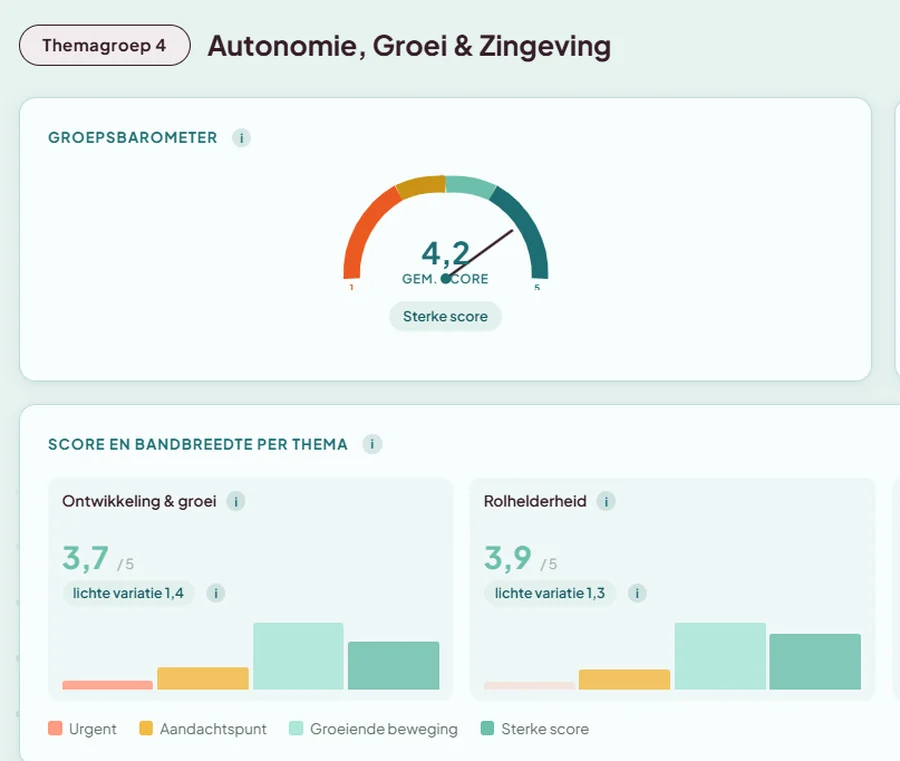
Task: Click info icon beside Rolhelderheid title
Action: pyautogui.click(x=606, y=501)
